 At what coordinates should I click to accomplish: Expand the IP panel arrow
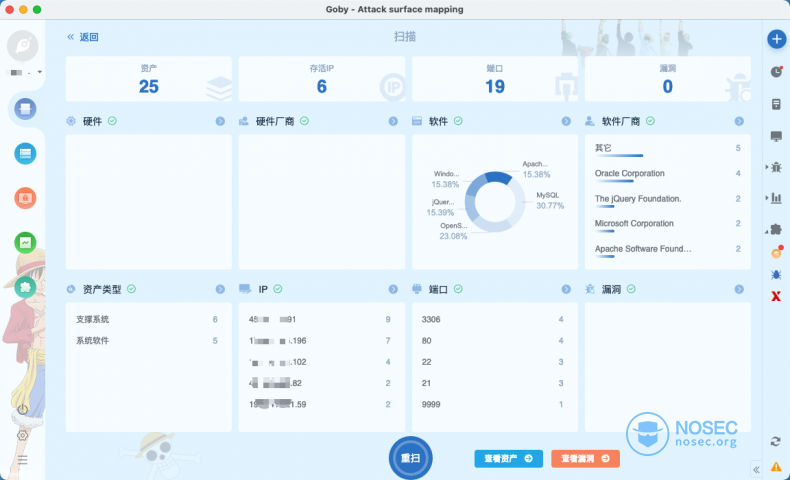393,289
